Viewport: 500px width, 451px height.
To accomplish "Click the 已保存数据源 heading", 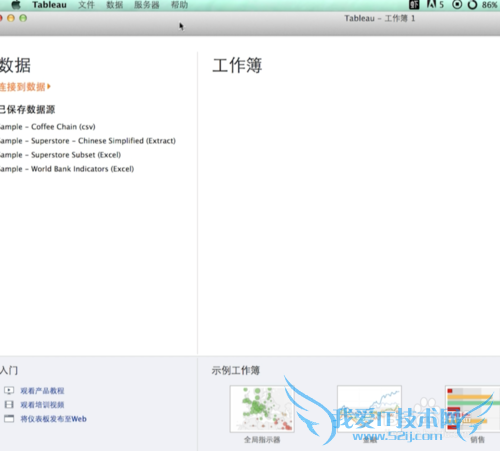I will point(27,109).
